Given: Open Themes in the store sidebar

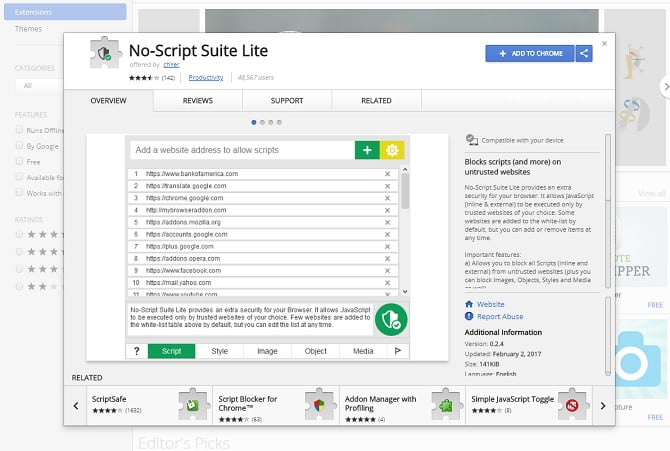Looking at the screenshot, I should tap(28, 29).
